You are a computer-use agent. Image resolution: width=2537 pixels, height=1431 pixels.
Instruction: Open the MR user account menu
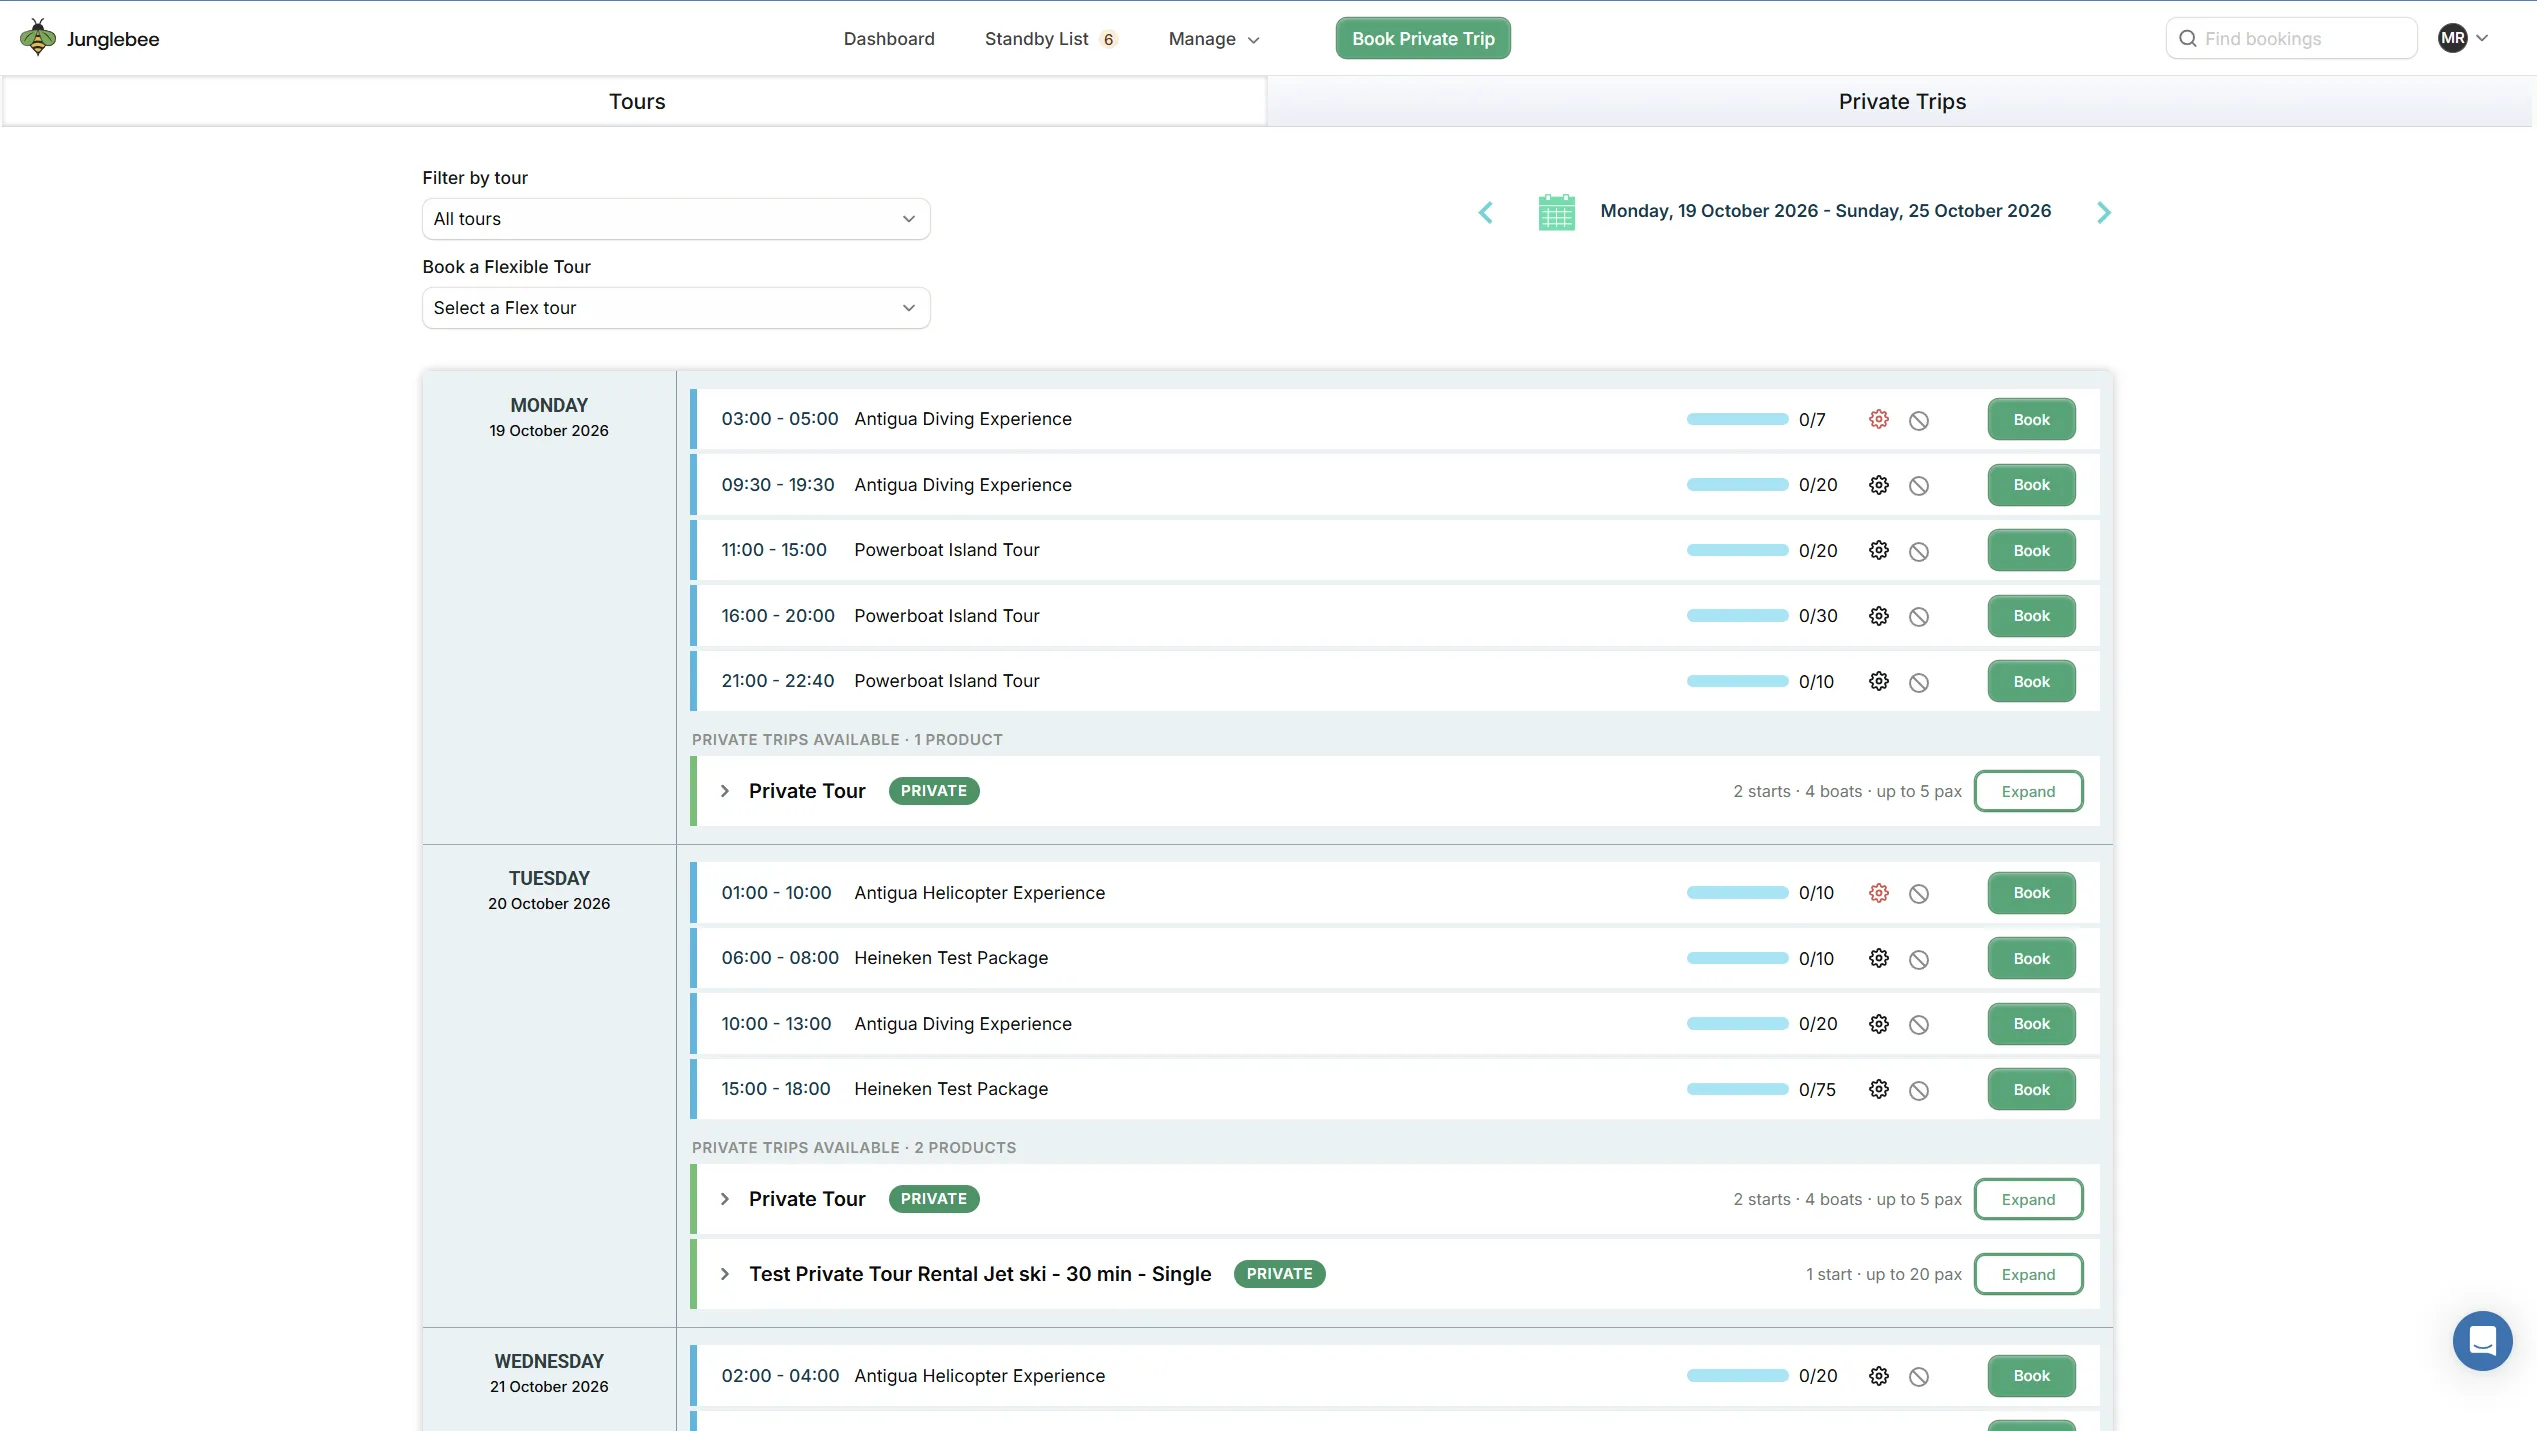tap(2463, 38)
